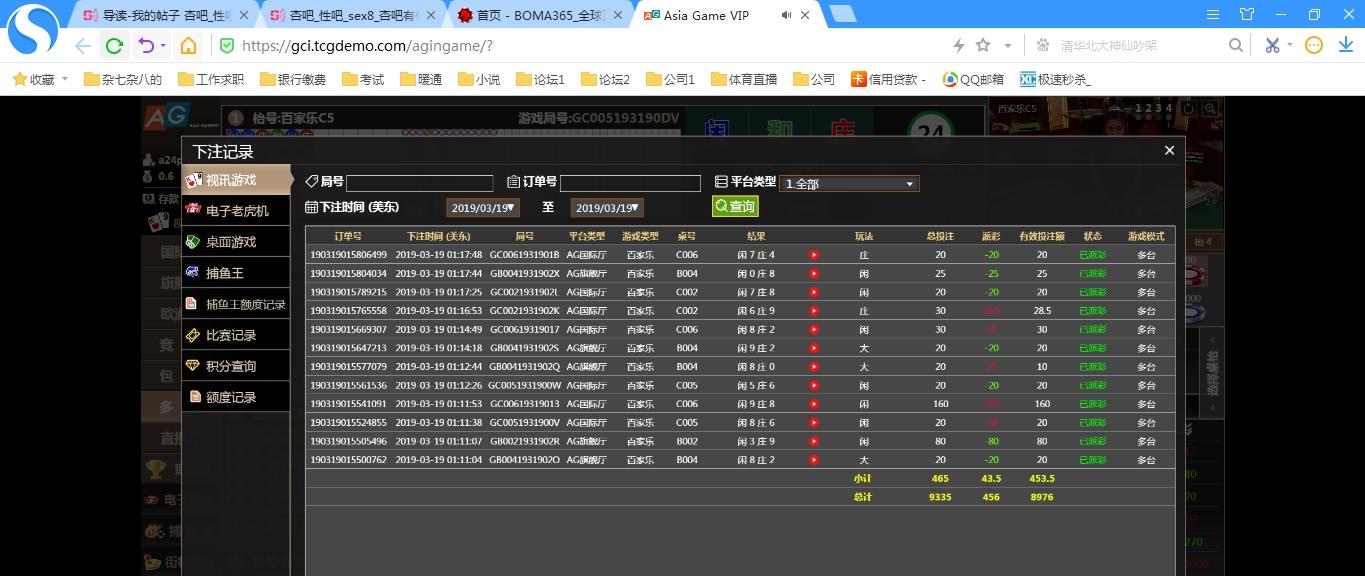Viewport: 1365px width, 576px height.
Task: Click the browser refresh icon
Action: click(x=114, y=46)
